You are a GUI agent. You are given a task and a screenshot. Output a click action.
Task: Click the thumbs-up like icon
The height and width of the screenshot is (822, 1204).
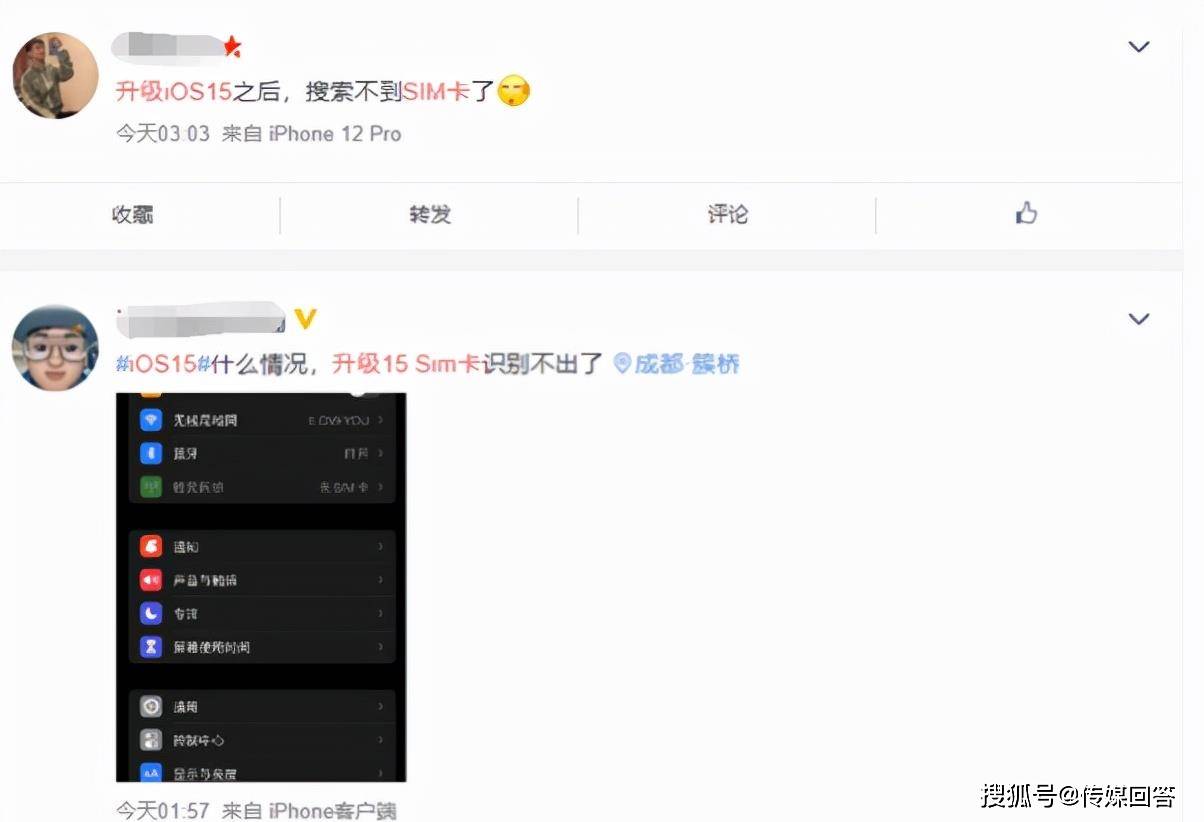[1026, 213]
